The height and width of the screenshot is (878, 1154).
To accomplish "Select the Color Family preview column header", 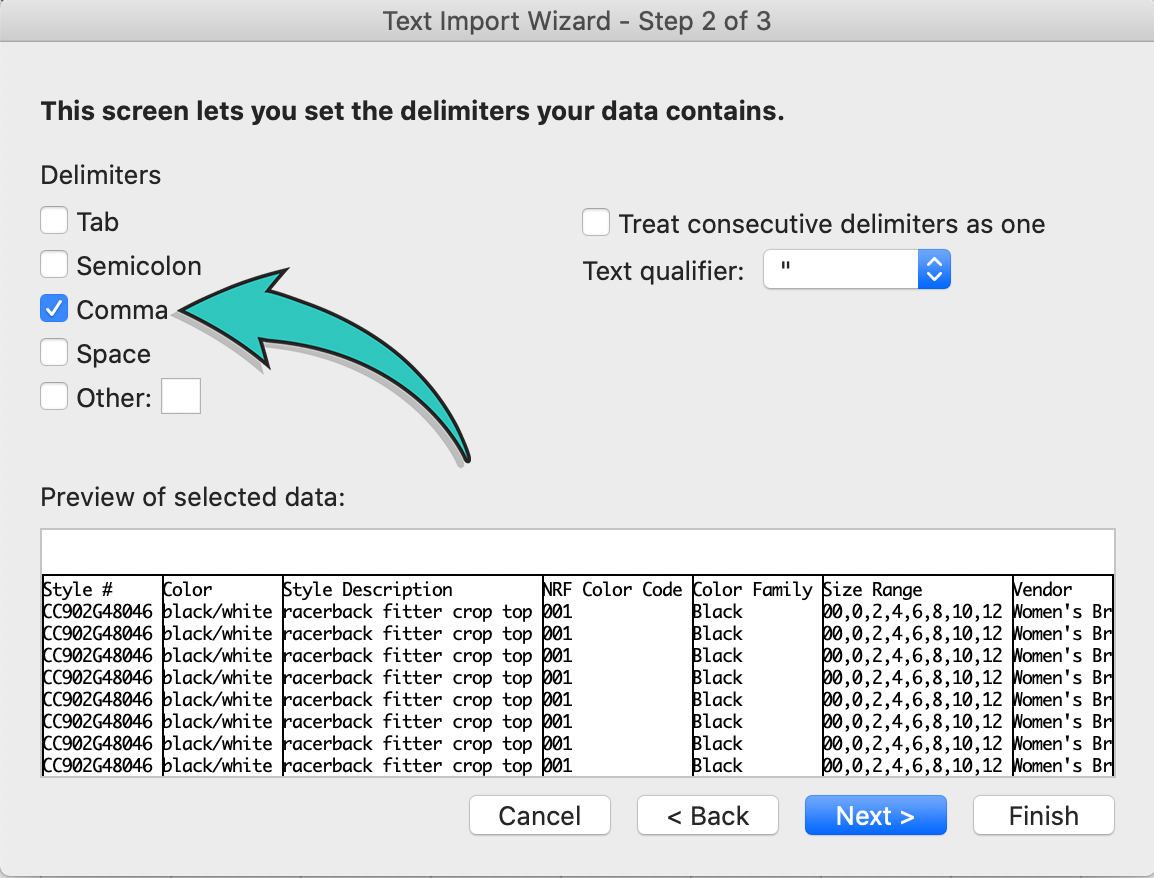I will [x=756, y=589].
